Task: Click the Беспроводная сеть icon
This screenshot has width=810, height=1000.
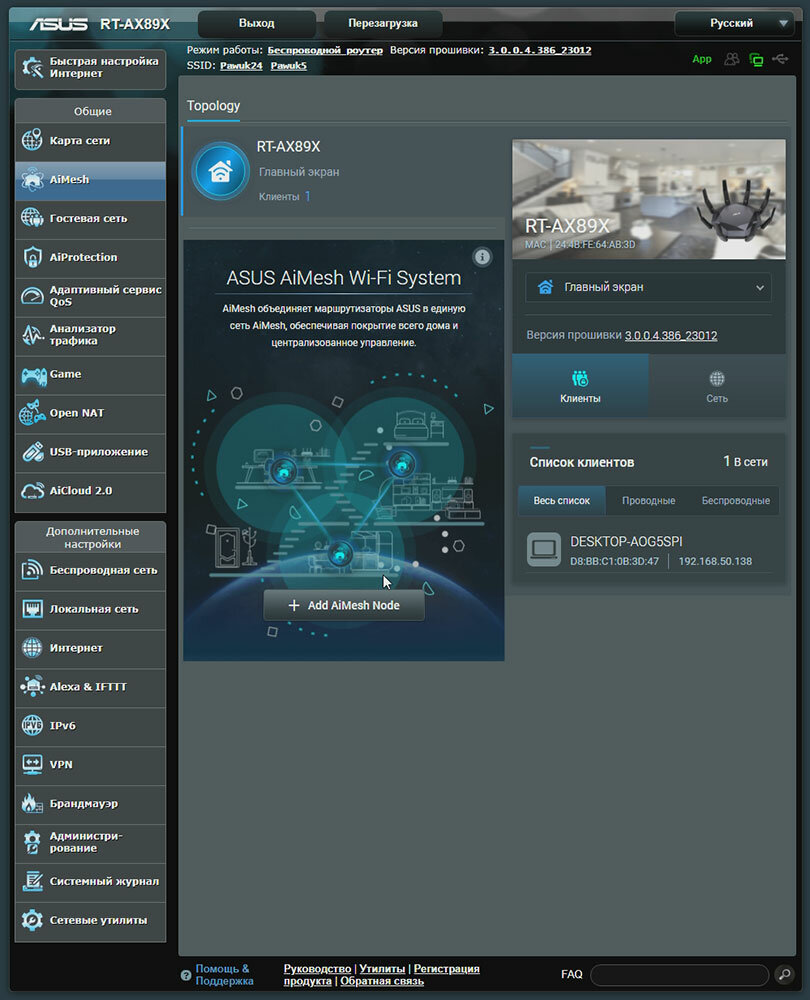Action: [x=32, y=570]
